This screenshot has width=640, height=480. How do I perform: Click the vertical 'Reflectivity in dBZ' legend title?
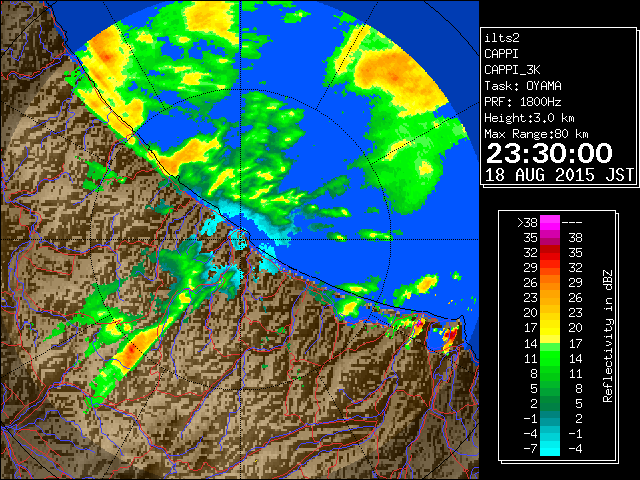click(608, 336)
